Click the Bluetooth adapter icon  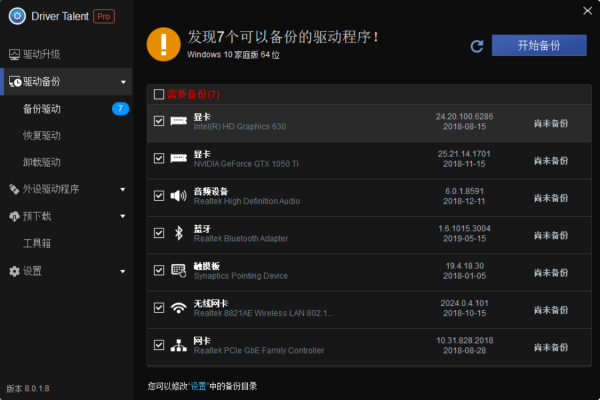click(178, 233)
